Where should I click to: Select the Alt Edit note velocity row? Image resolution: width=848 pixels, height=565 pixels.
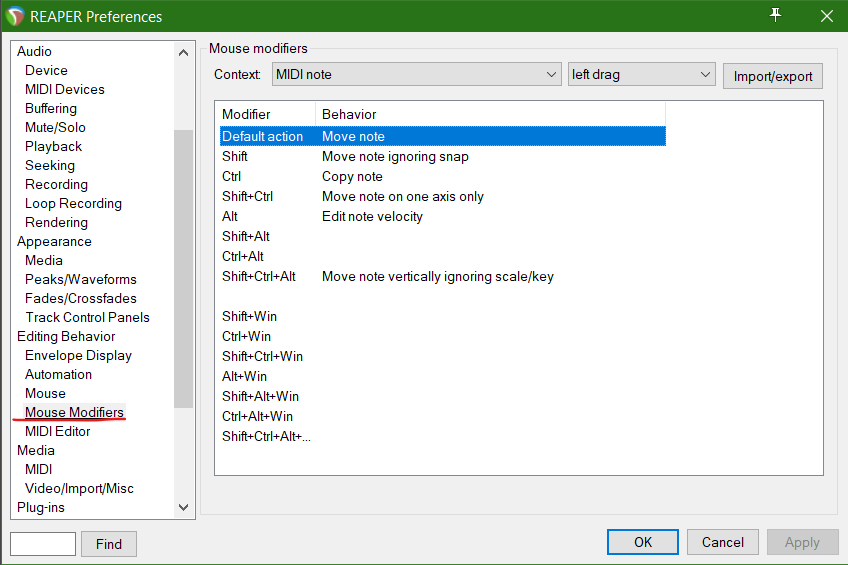coord(442,216)
